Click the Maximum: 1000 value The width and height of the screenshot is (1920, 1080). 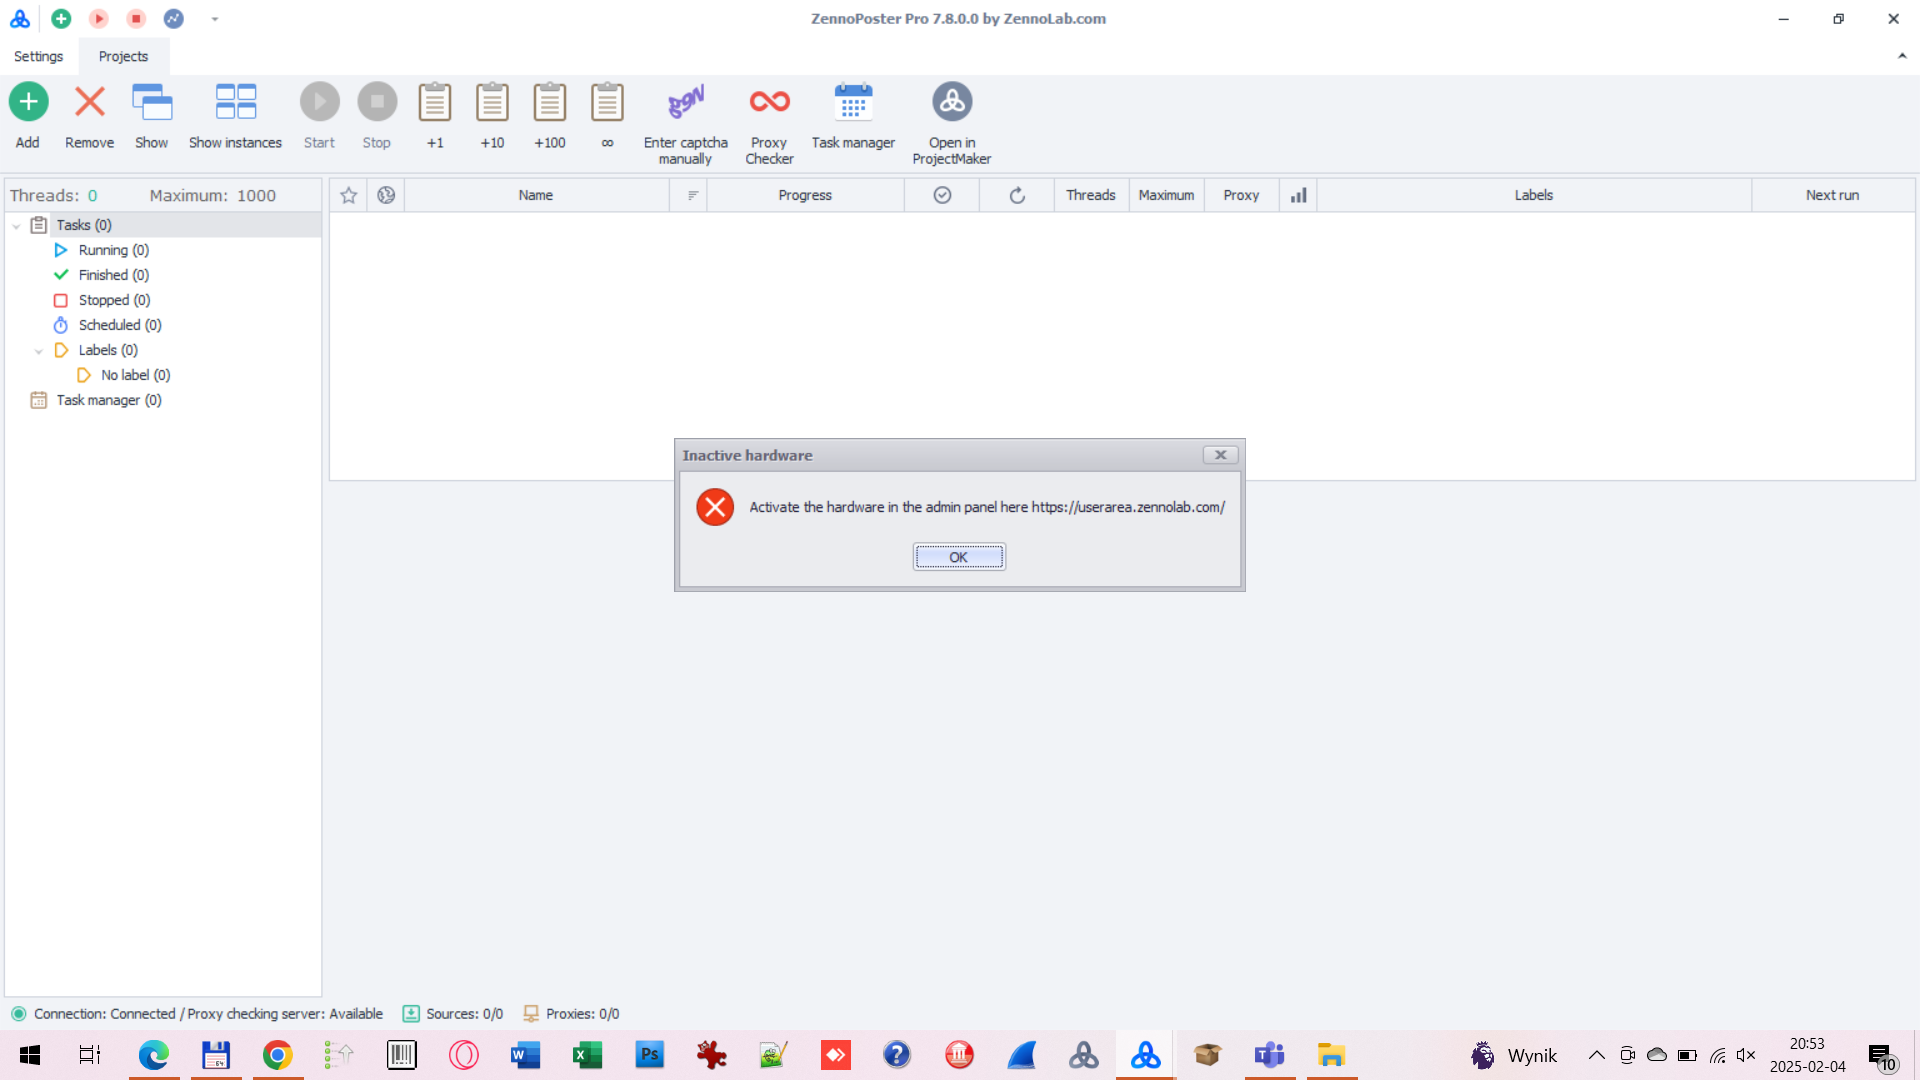pos(213,196)
